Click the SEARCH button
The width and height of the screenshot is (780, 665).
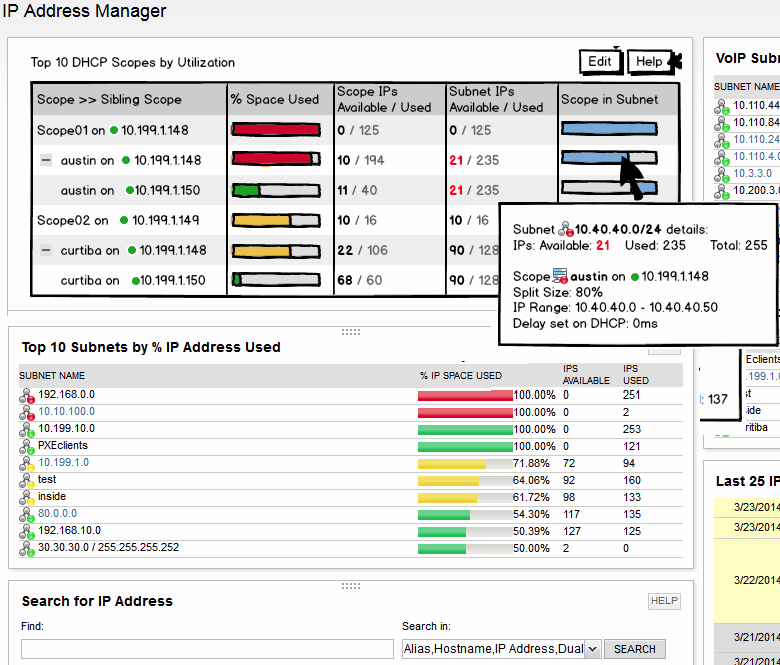pyautogui.click(x=635, y=649)
